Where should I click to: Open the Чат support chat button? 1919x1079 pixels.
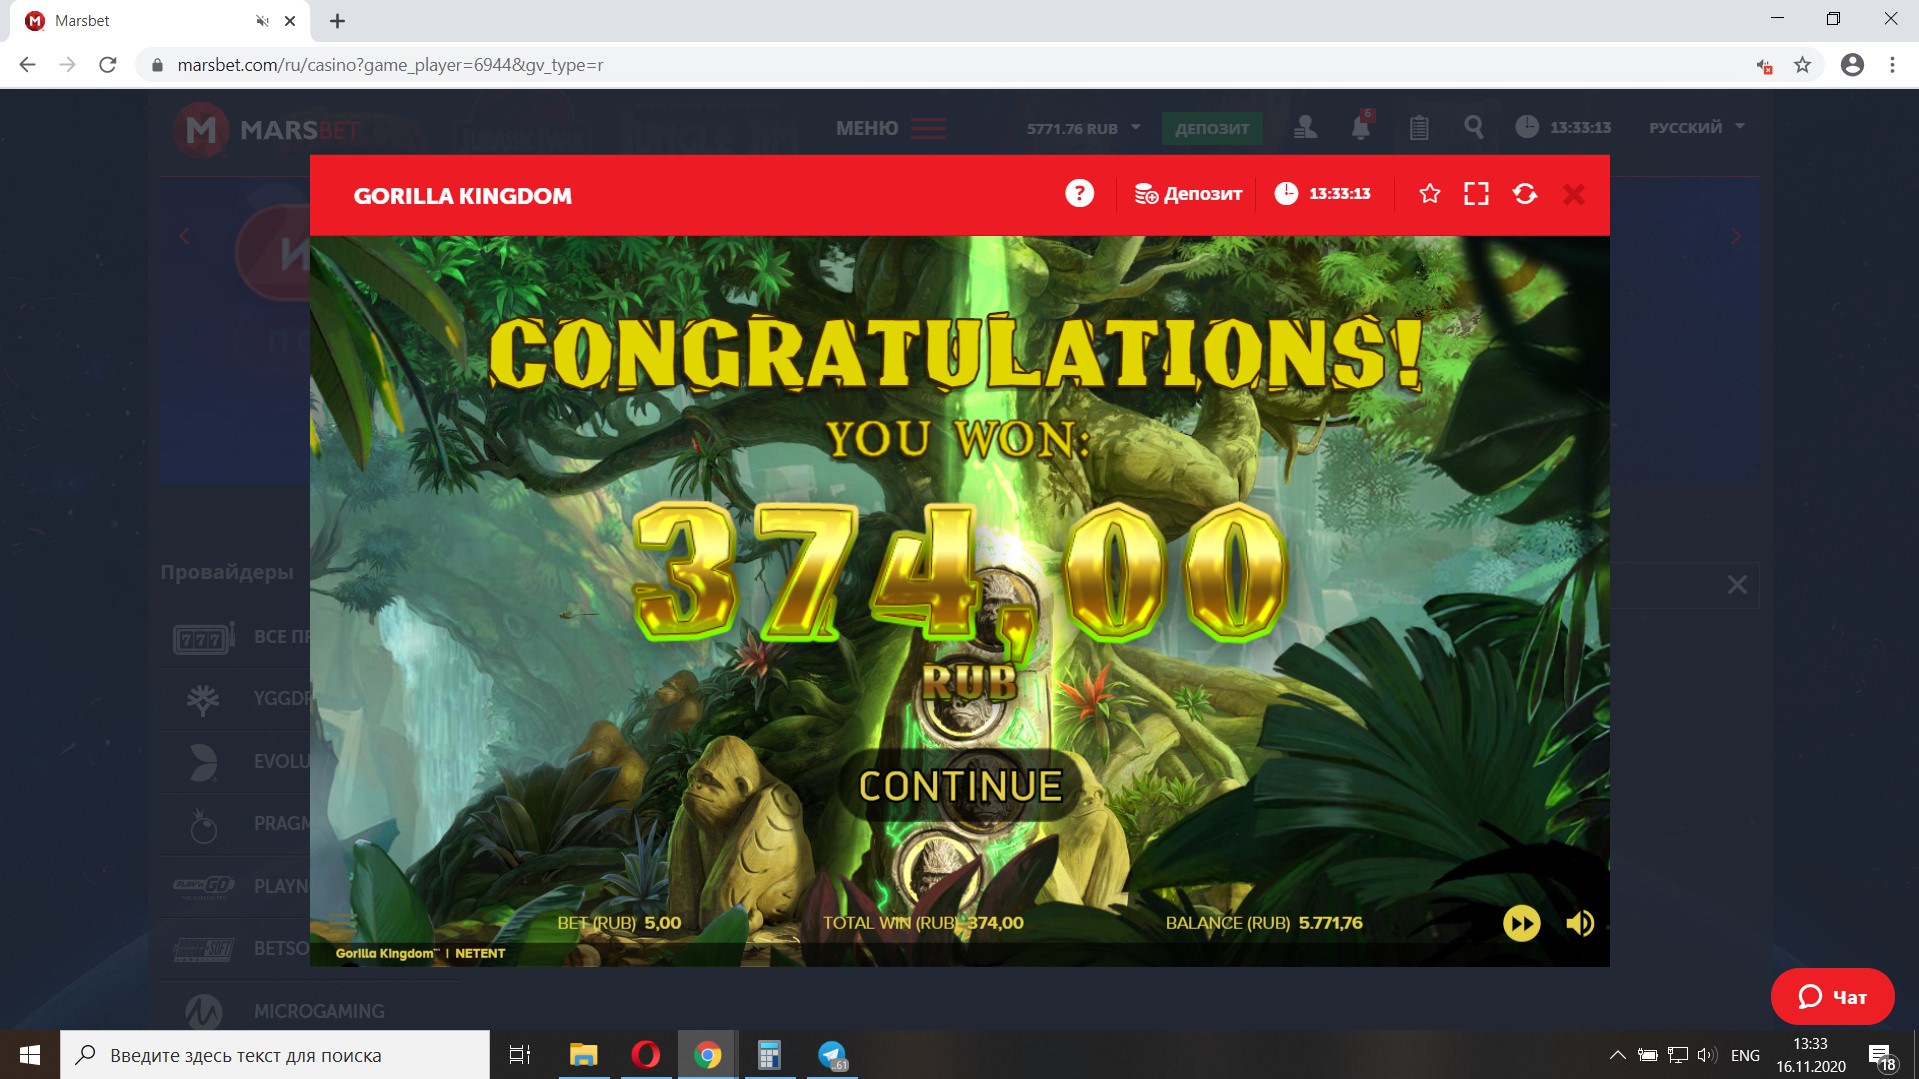pyautogui.click(x=1832, y=997)
